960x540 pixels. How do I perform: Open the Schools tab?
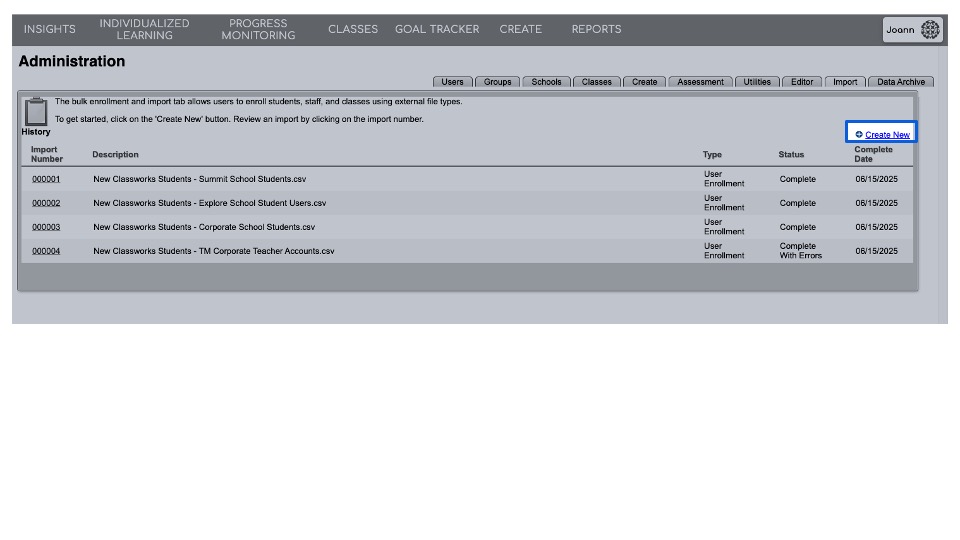pyautogui.click(x=546, y=82)
